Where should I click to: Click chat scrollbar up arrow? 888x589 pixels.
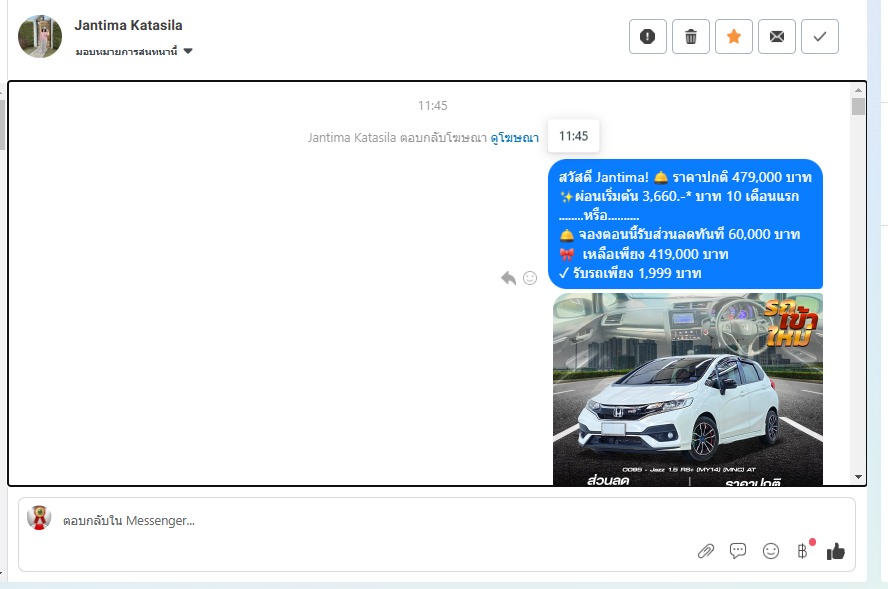pos(859,89)
